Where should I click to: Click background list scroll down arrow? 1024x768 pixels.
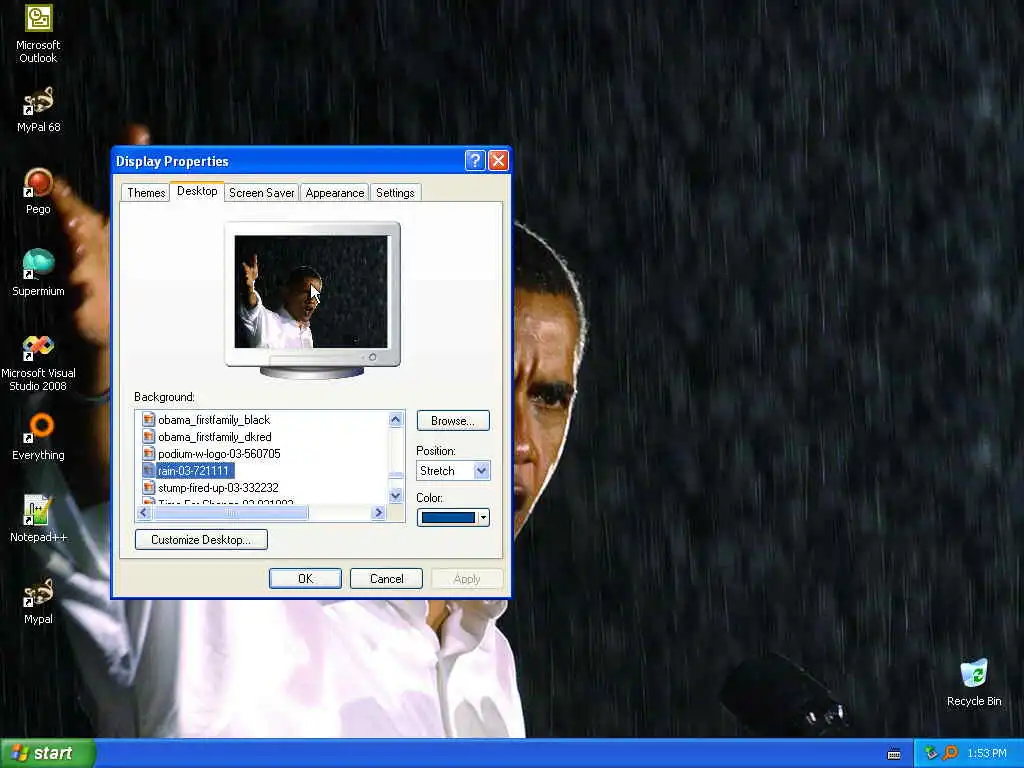coord(396,496)
